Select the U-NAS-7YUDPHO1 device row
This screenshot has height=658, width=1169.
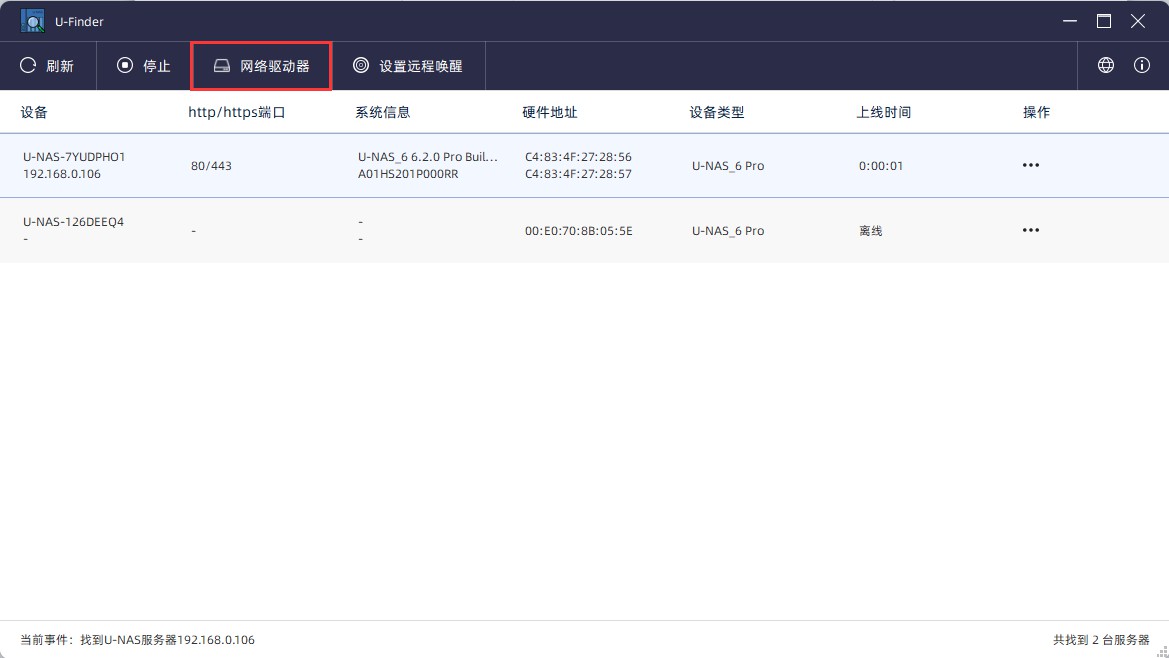point(74,157)
